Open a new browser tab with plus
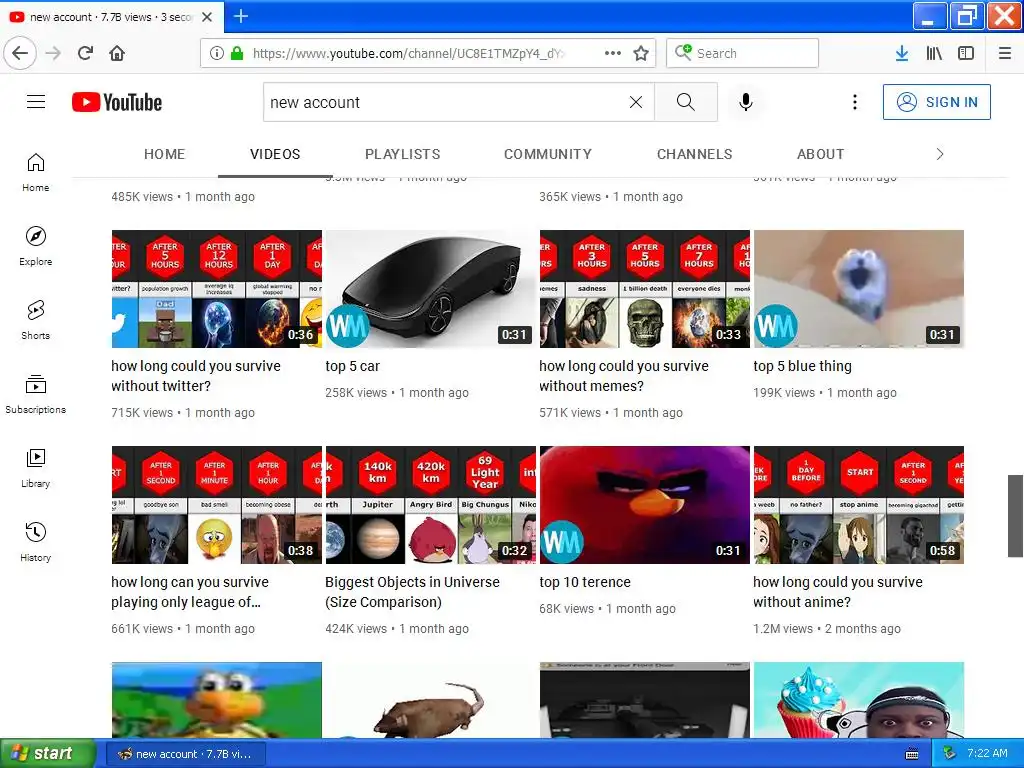The image size is (1024, 768). 241,16
